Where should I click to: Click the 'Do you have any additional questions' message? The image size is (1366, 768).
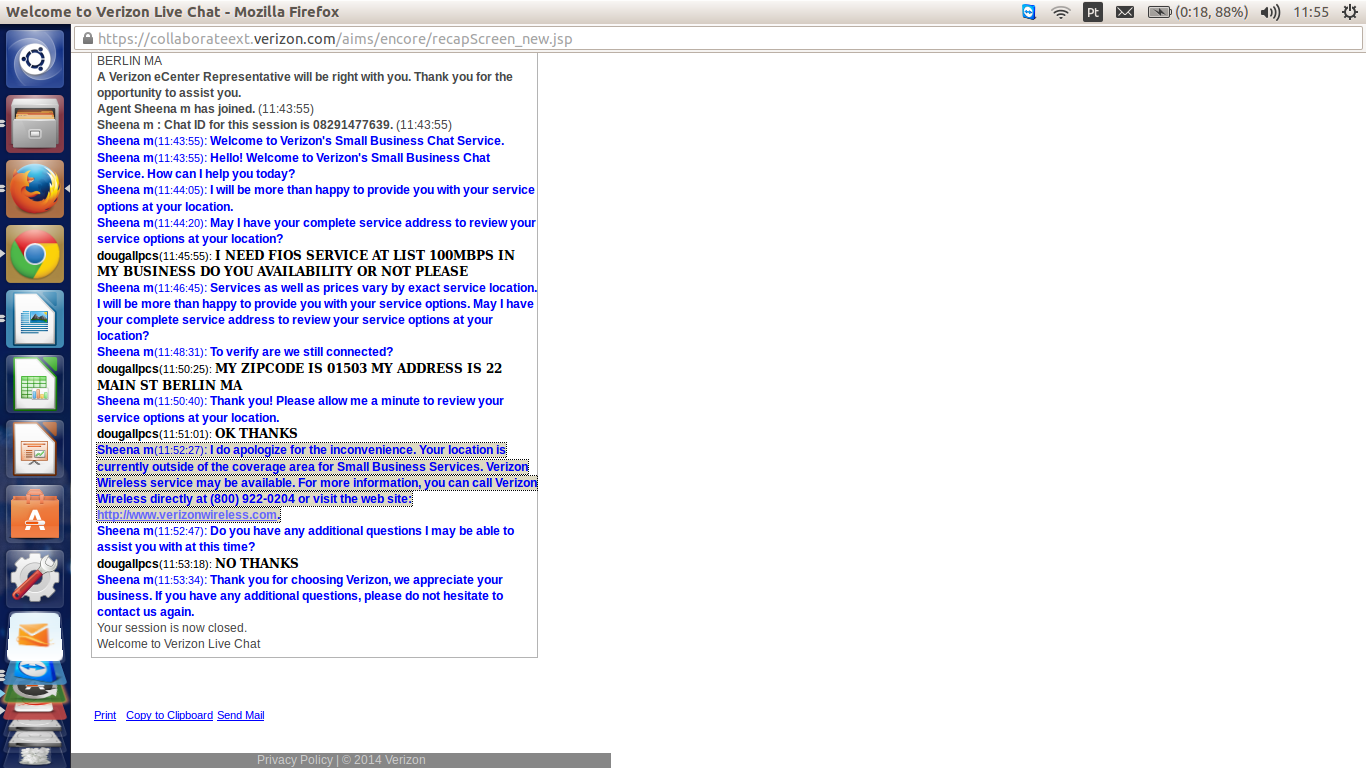tap(306, 539)
